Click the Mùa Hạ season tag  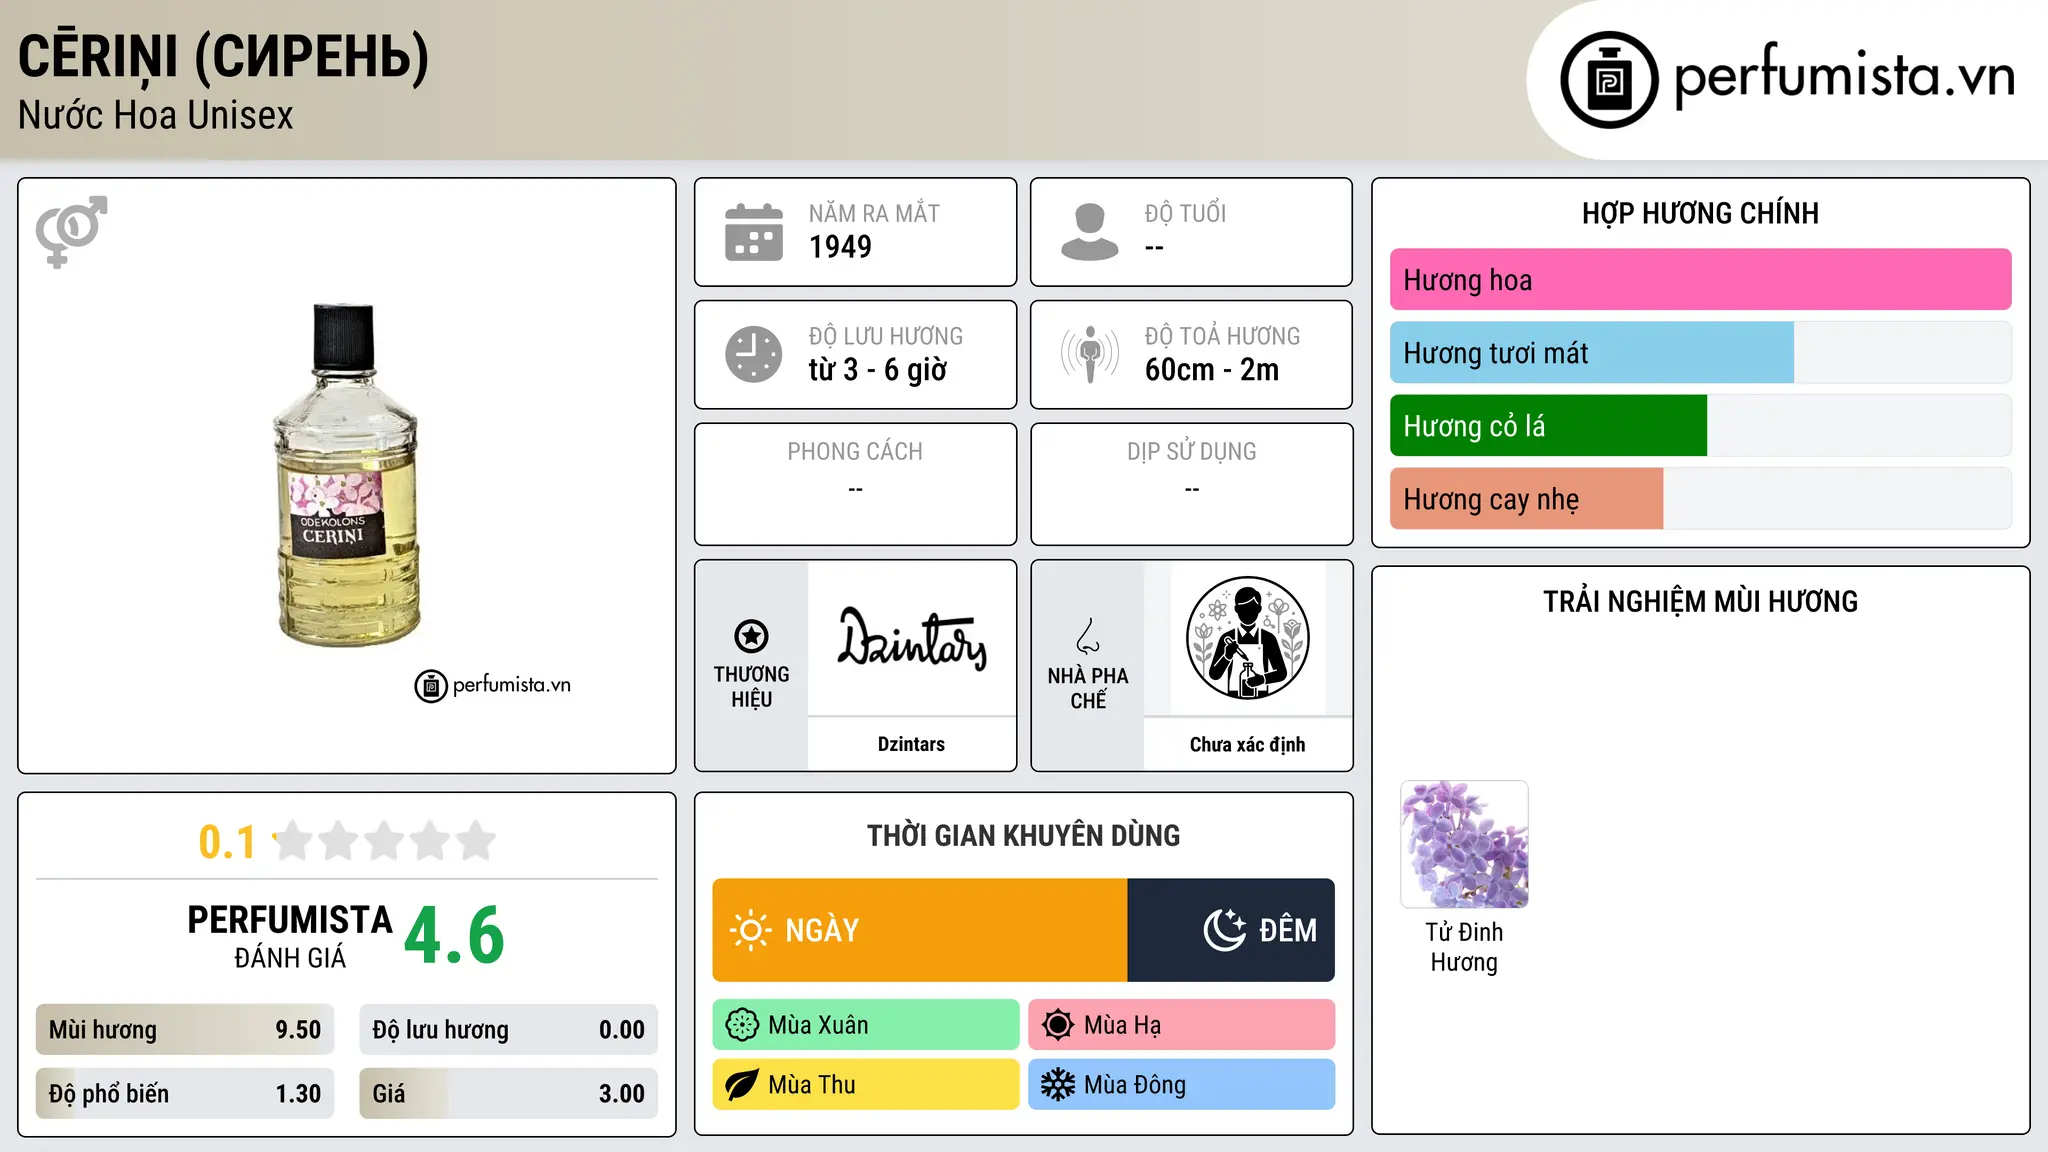pyautogui.click(x=1181, y=1025)
